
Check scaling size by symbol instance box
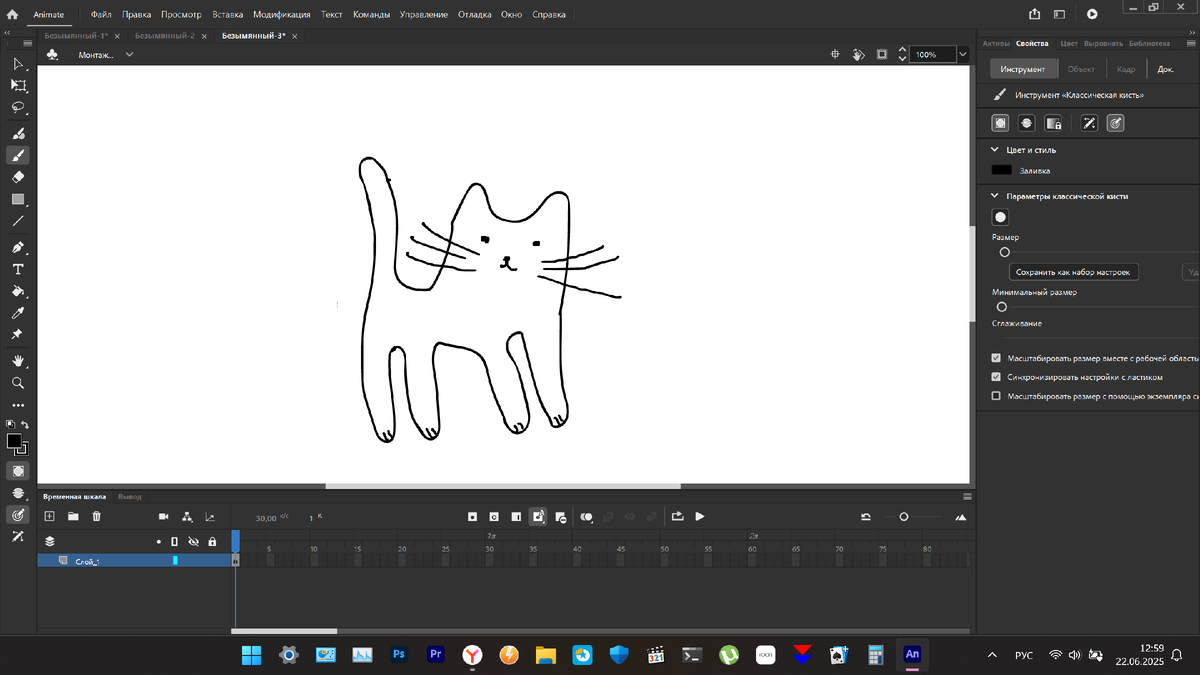[x=996, y=396]
